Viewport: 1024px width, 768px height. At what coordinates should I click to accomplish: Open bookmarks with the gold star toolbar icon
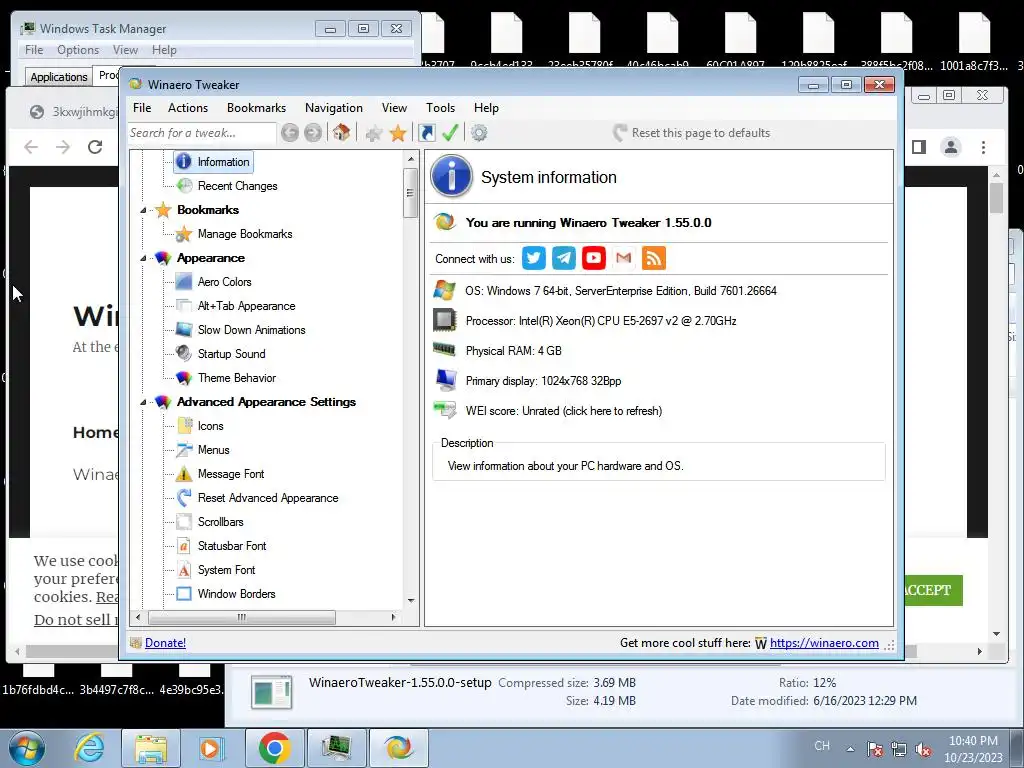point(398,133)
